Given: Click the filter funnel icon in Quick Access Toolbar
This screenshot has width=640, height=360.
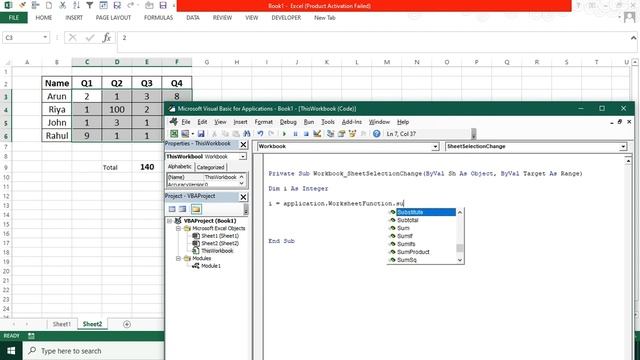Looking at the screenshot, I should point(90,5).
